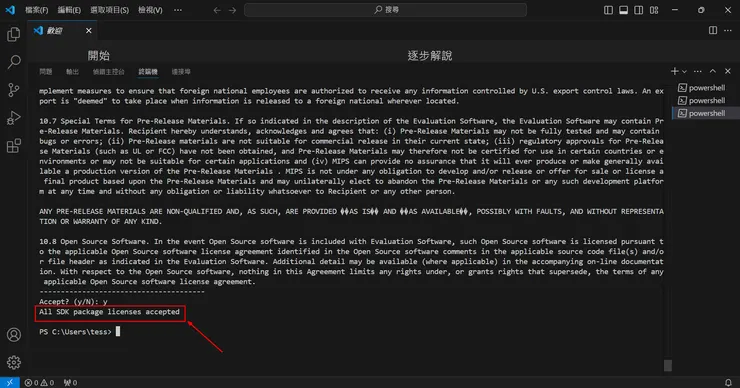Go back with the left arrow
The width and height of the screenshot is (740, 388).
point(217,10)
